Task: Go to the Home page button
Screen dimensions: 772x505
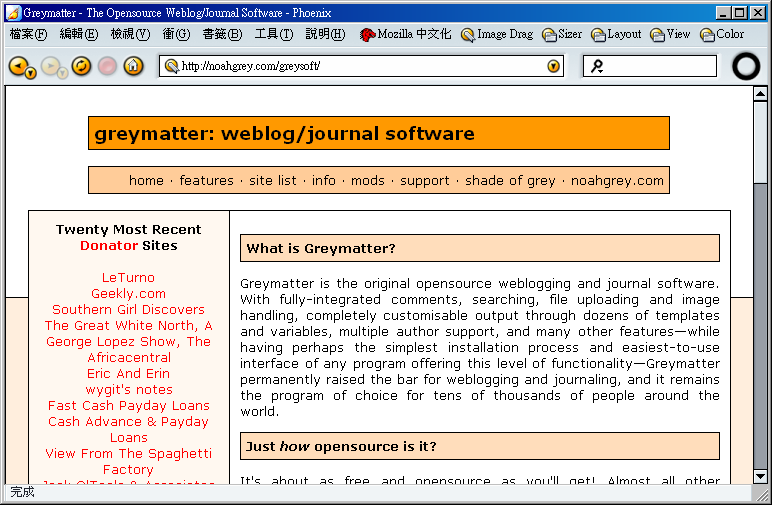Action: click(x=133, y=65)
